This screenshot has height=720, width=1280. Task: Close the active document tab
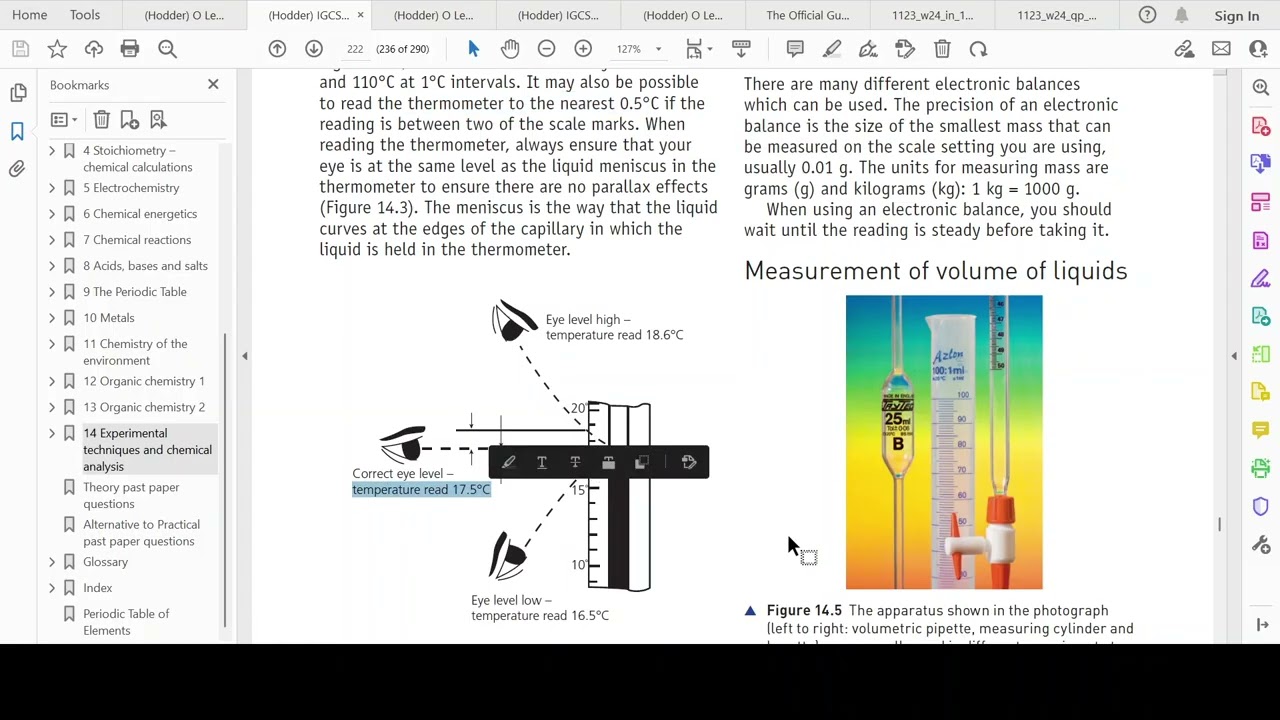[x=360, y=15]
